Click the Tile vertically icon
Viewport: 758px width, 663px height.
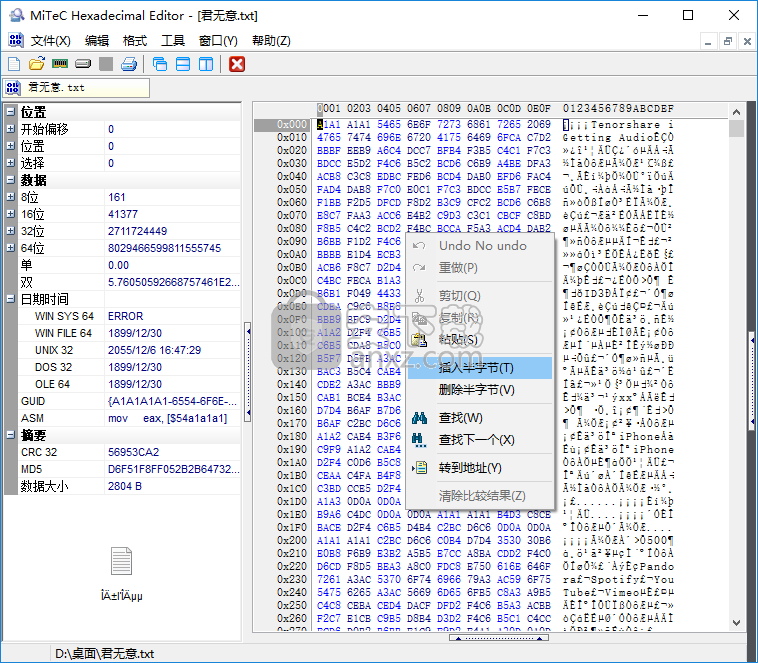206,64
